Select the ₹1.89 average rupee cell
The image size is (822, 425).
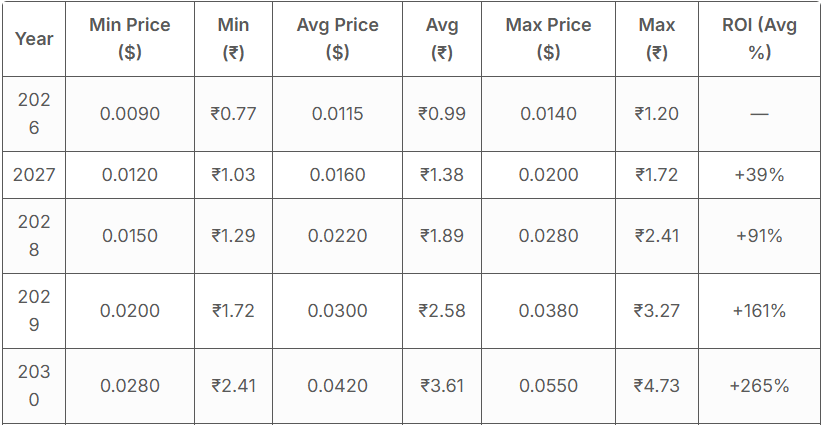[x=441, y=236]
